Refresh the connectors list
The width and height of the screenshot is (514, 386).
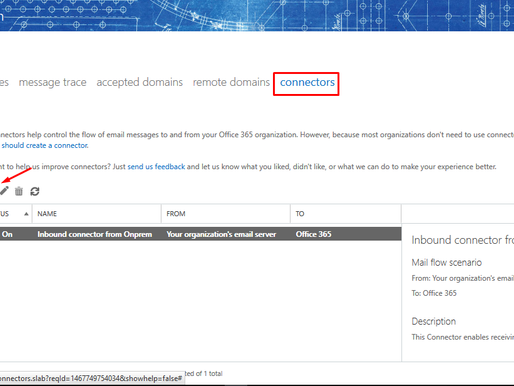point(35,191)
